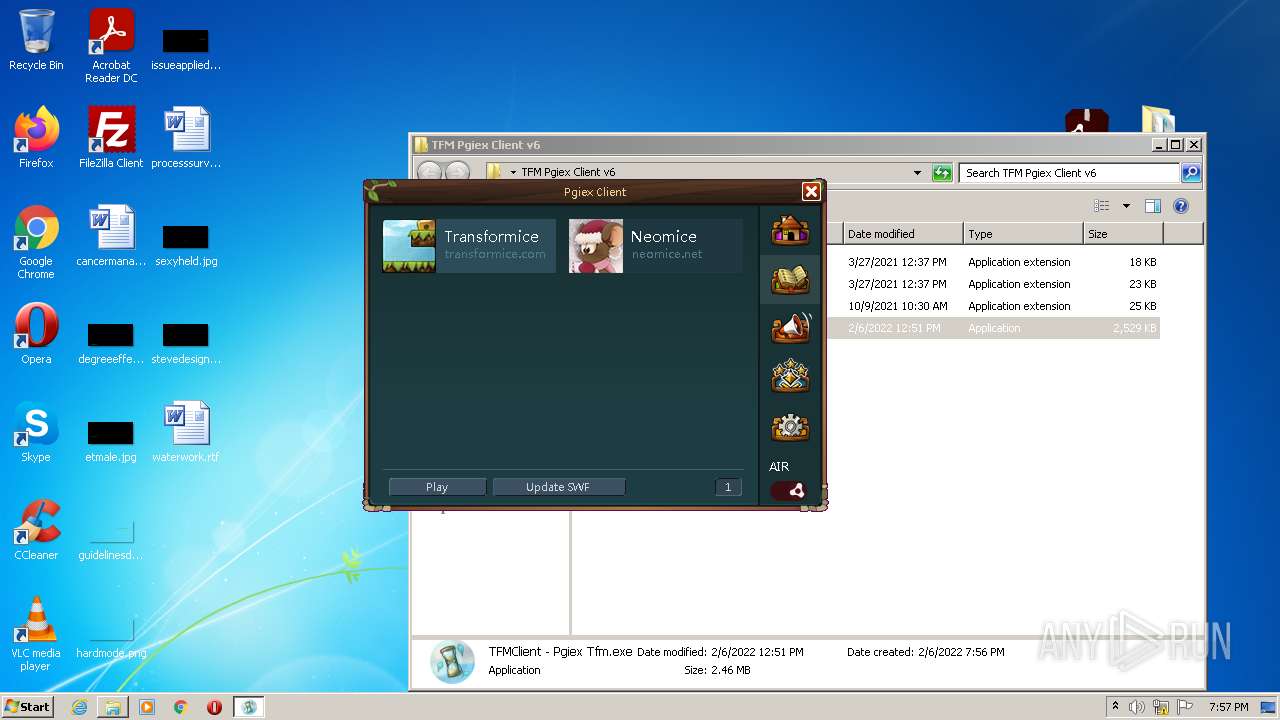
Task: Open FileZilla Client desktop shortcut
Action: (111, 138)
